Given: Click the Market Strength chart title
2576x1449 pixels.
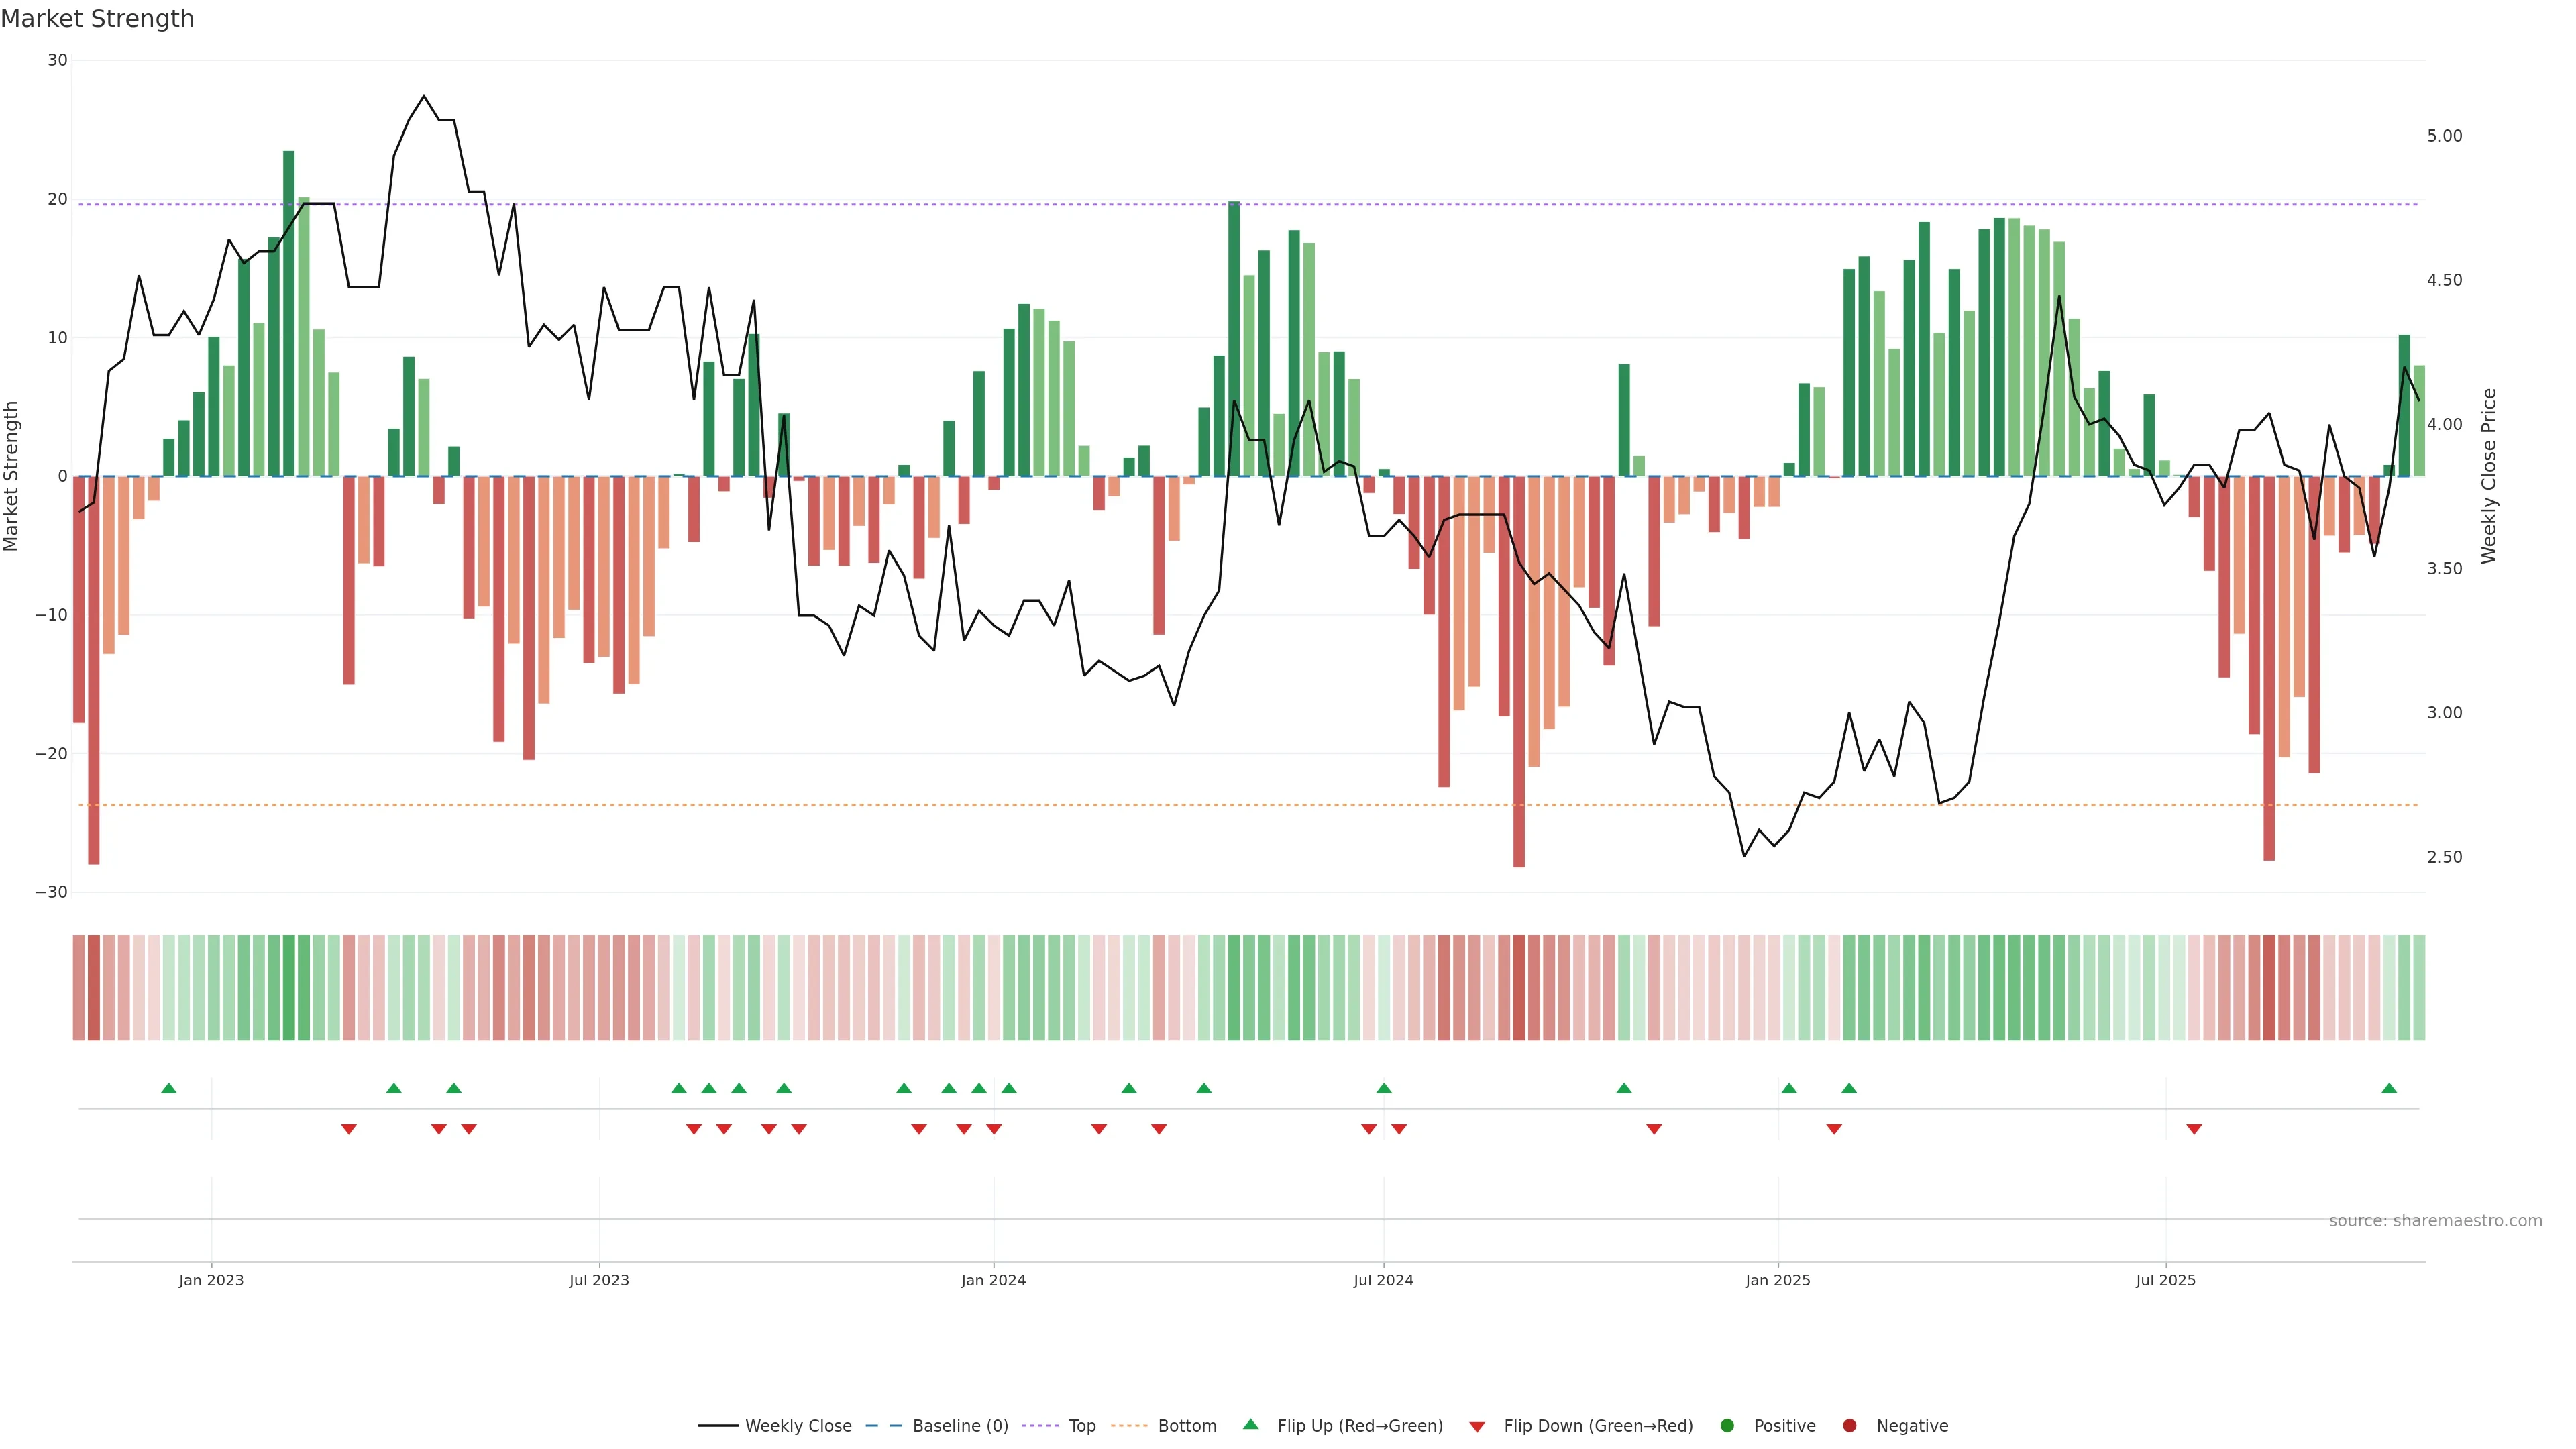Looking at the screenshot, I should (x=97, y=19).
